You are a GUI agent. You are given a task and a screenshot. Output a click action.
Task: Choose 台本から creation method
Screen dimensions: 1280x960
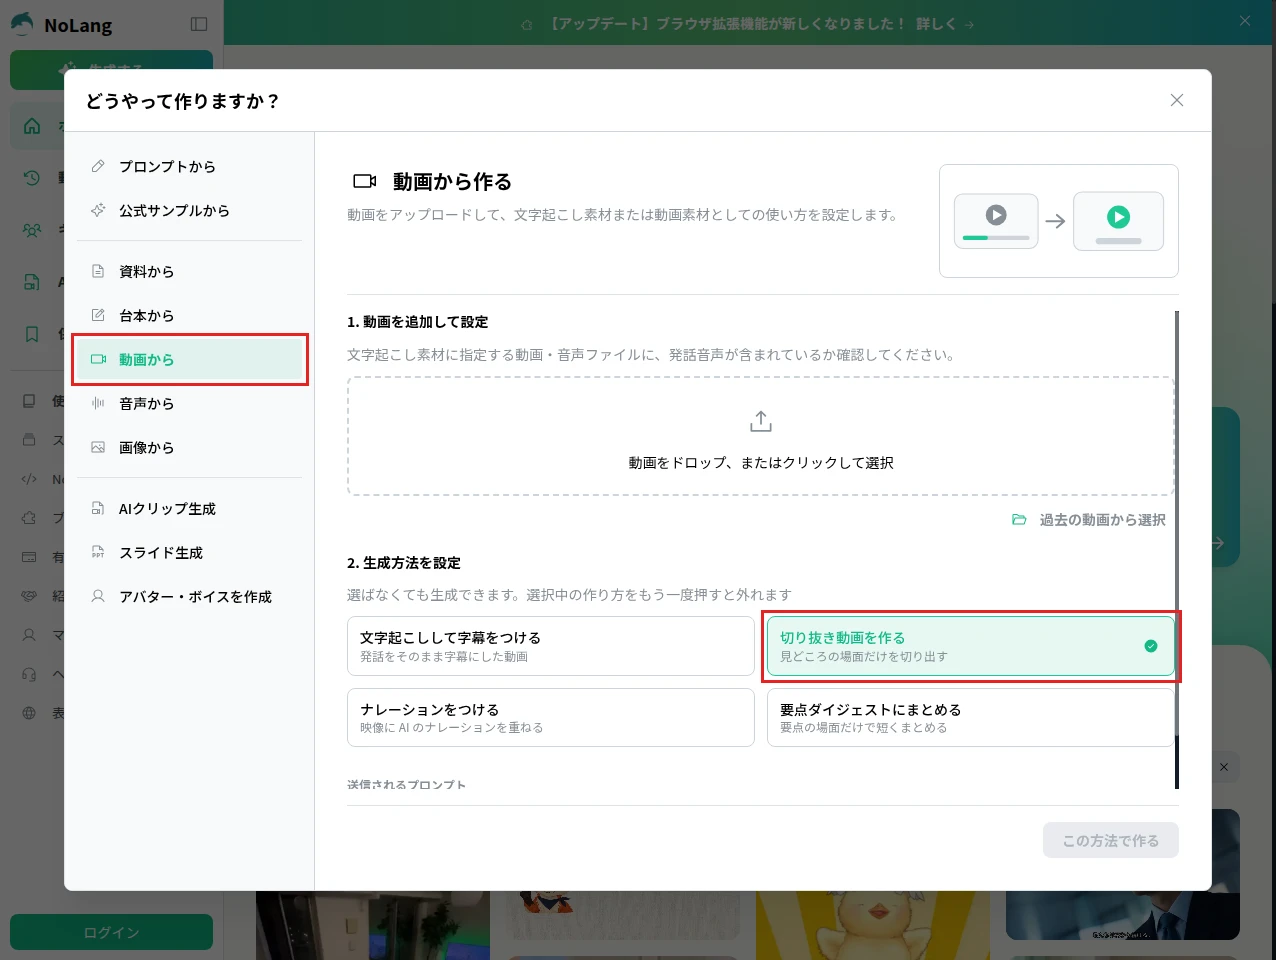(189, 315)
